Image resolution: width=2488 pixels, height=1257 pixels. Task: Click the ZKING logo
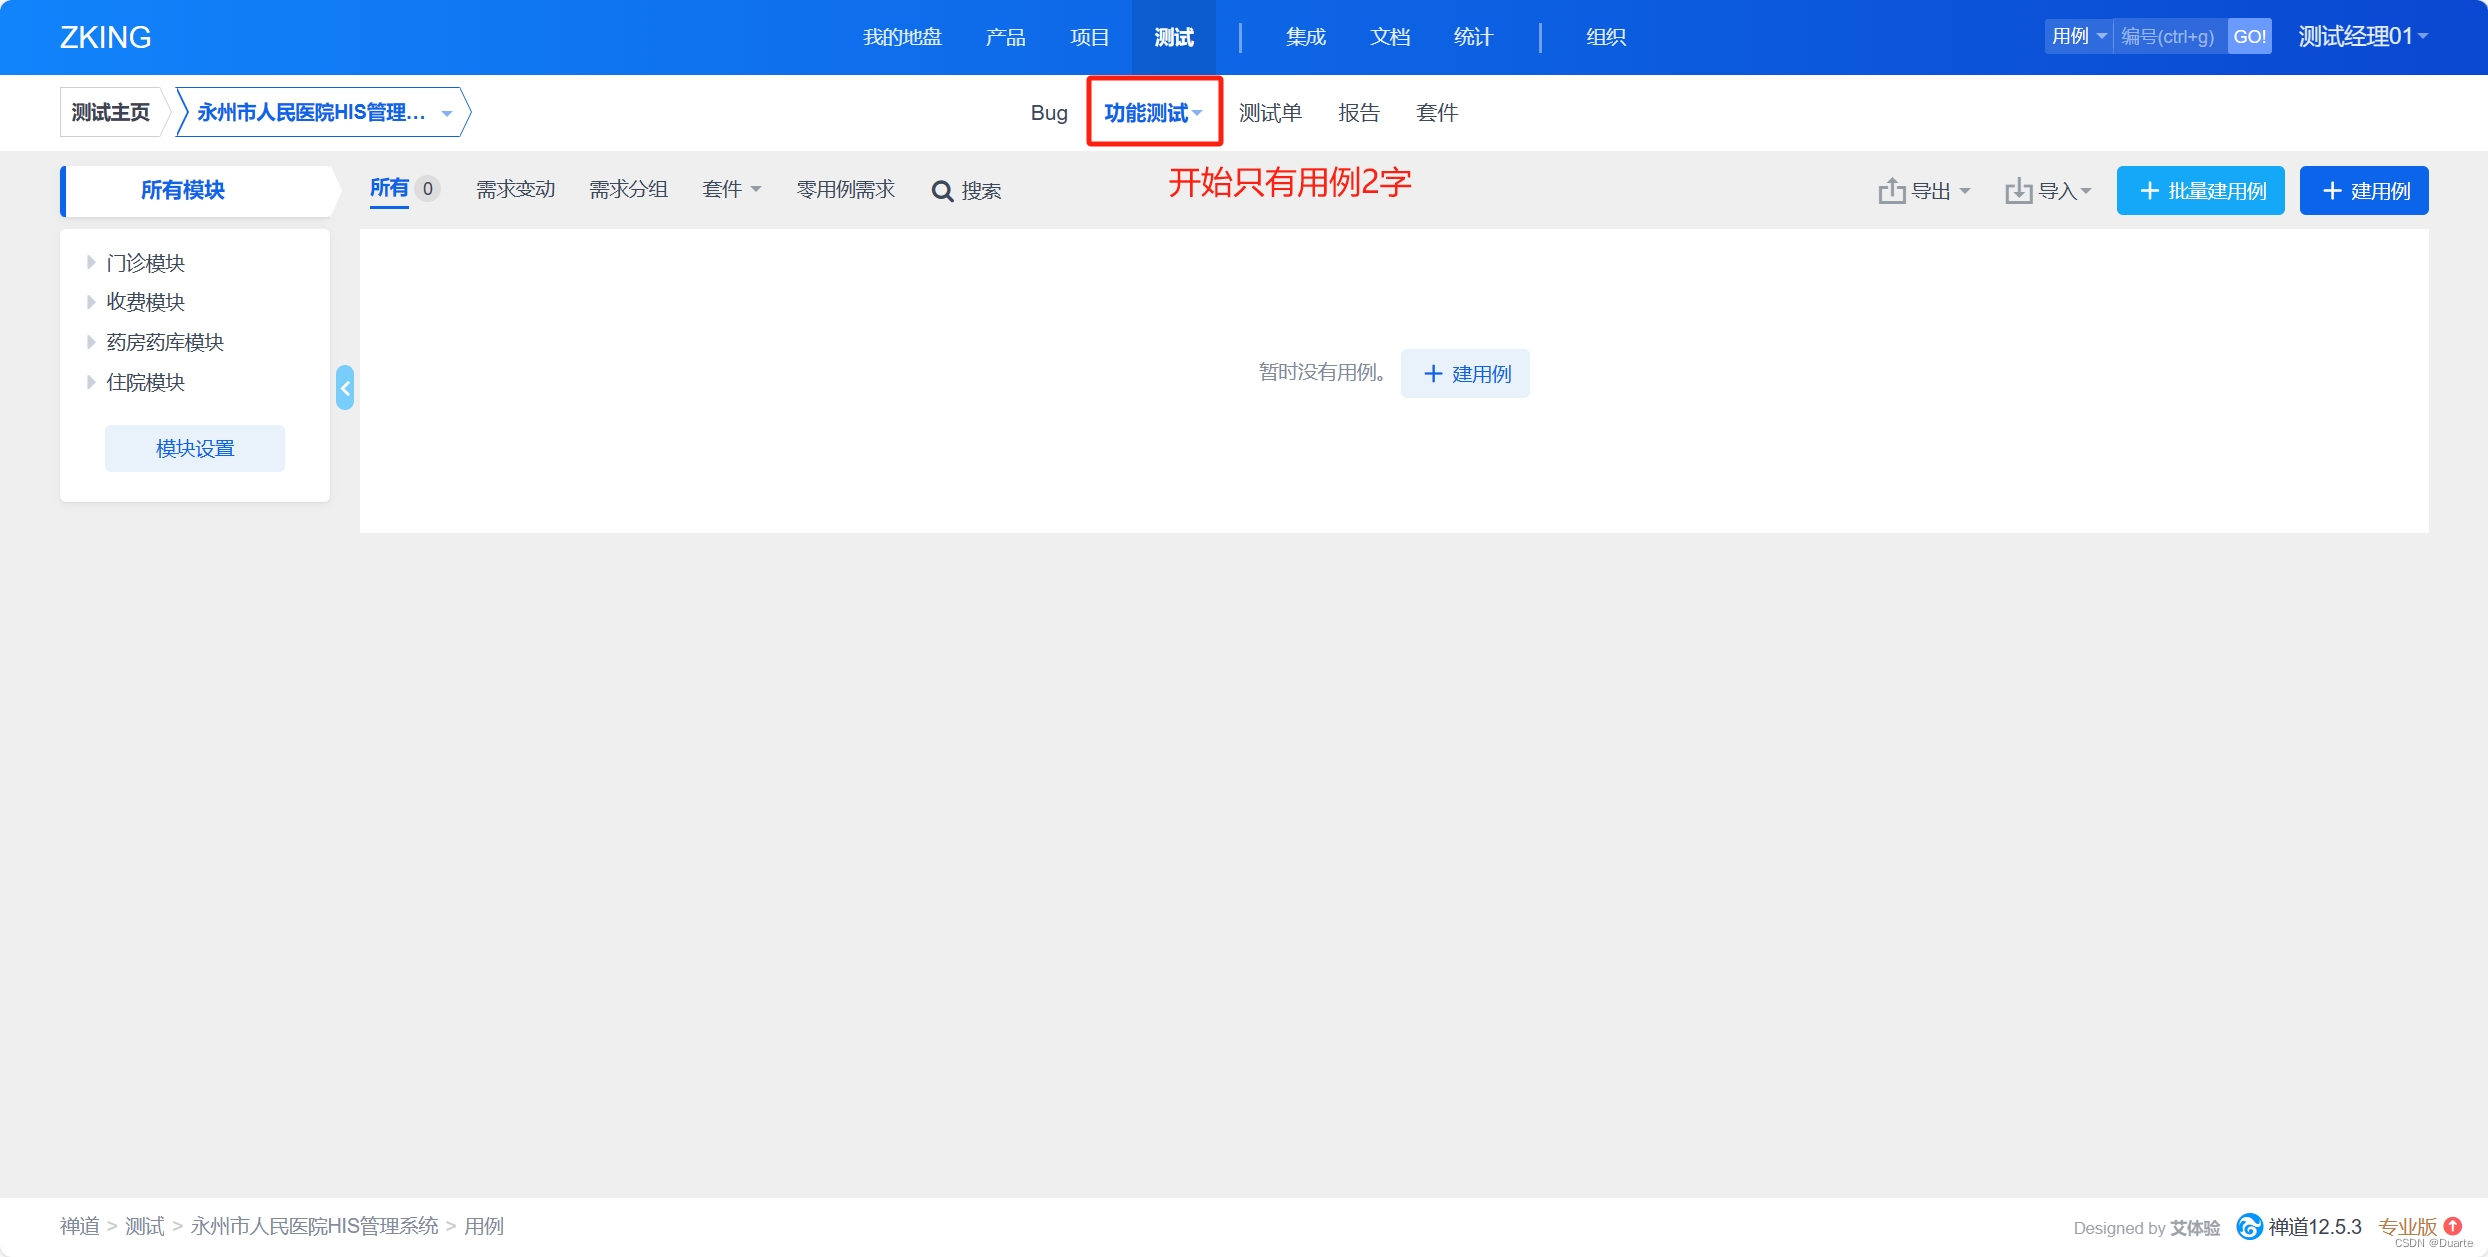[105, 37]
